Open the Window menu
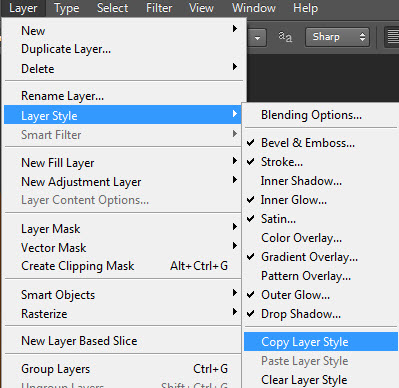The height and width of the screenshot is (388, 399). click(x=254, y=8)
